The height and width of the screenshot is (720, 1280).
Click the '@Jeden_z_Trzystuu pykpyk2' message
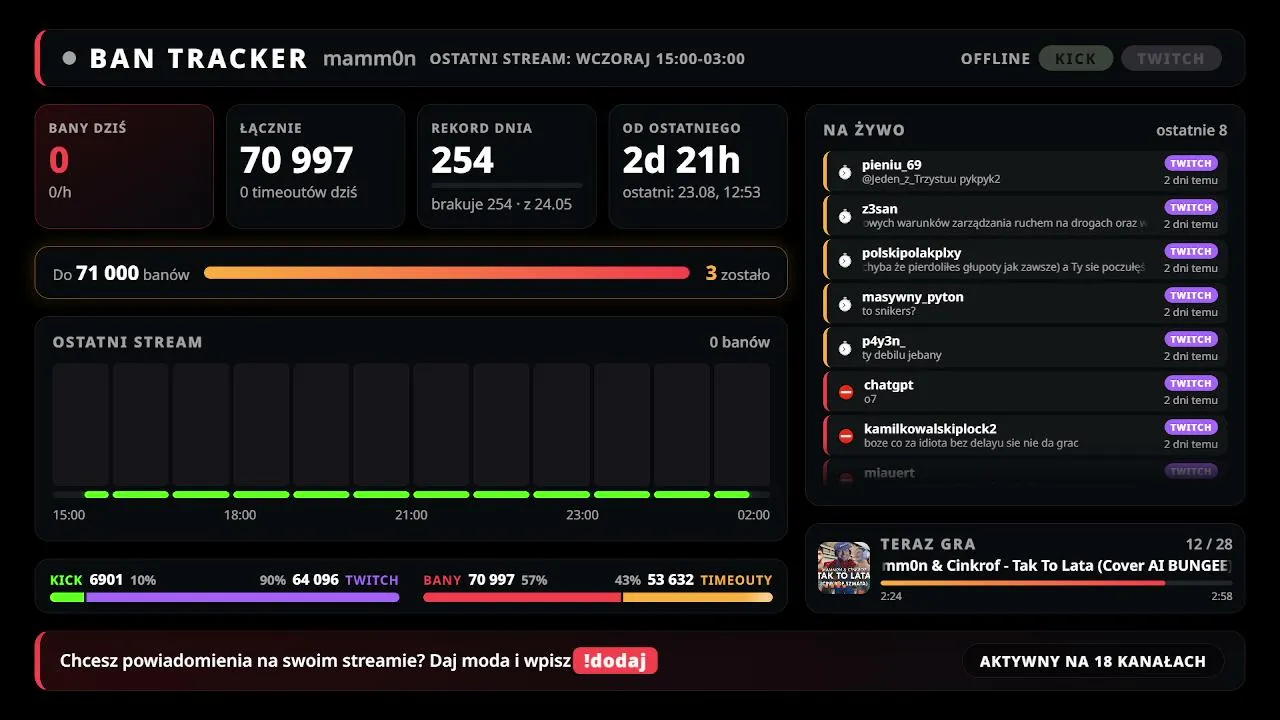tap(931, 180)
